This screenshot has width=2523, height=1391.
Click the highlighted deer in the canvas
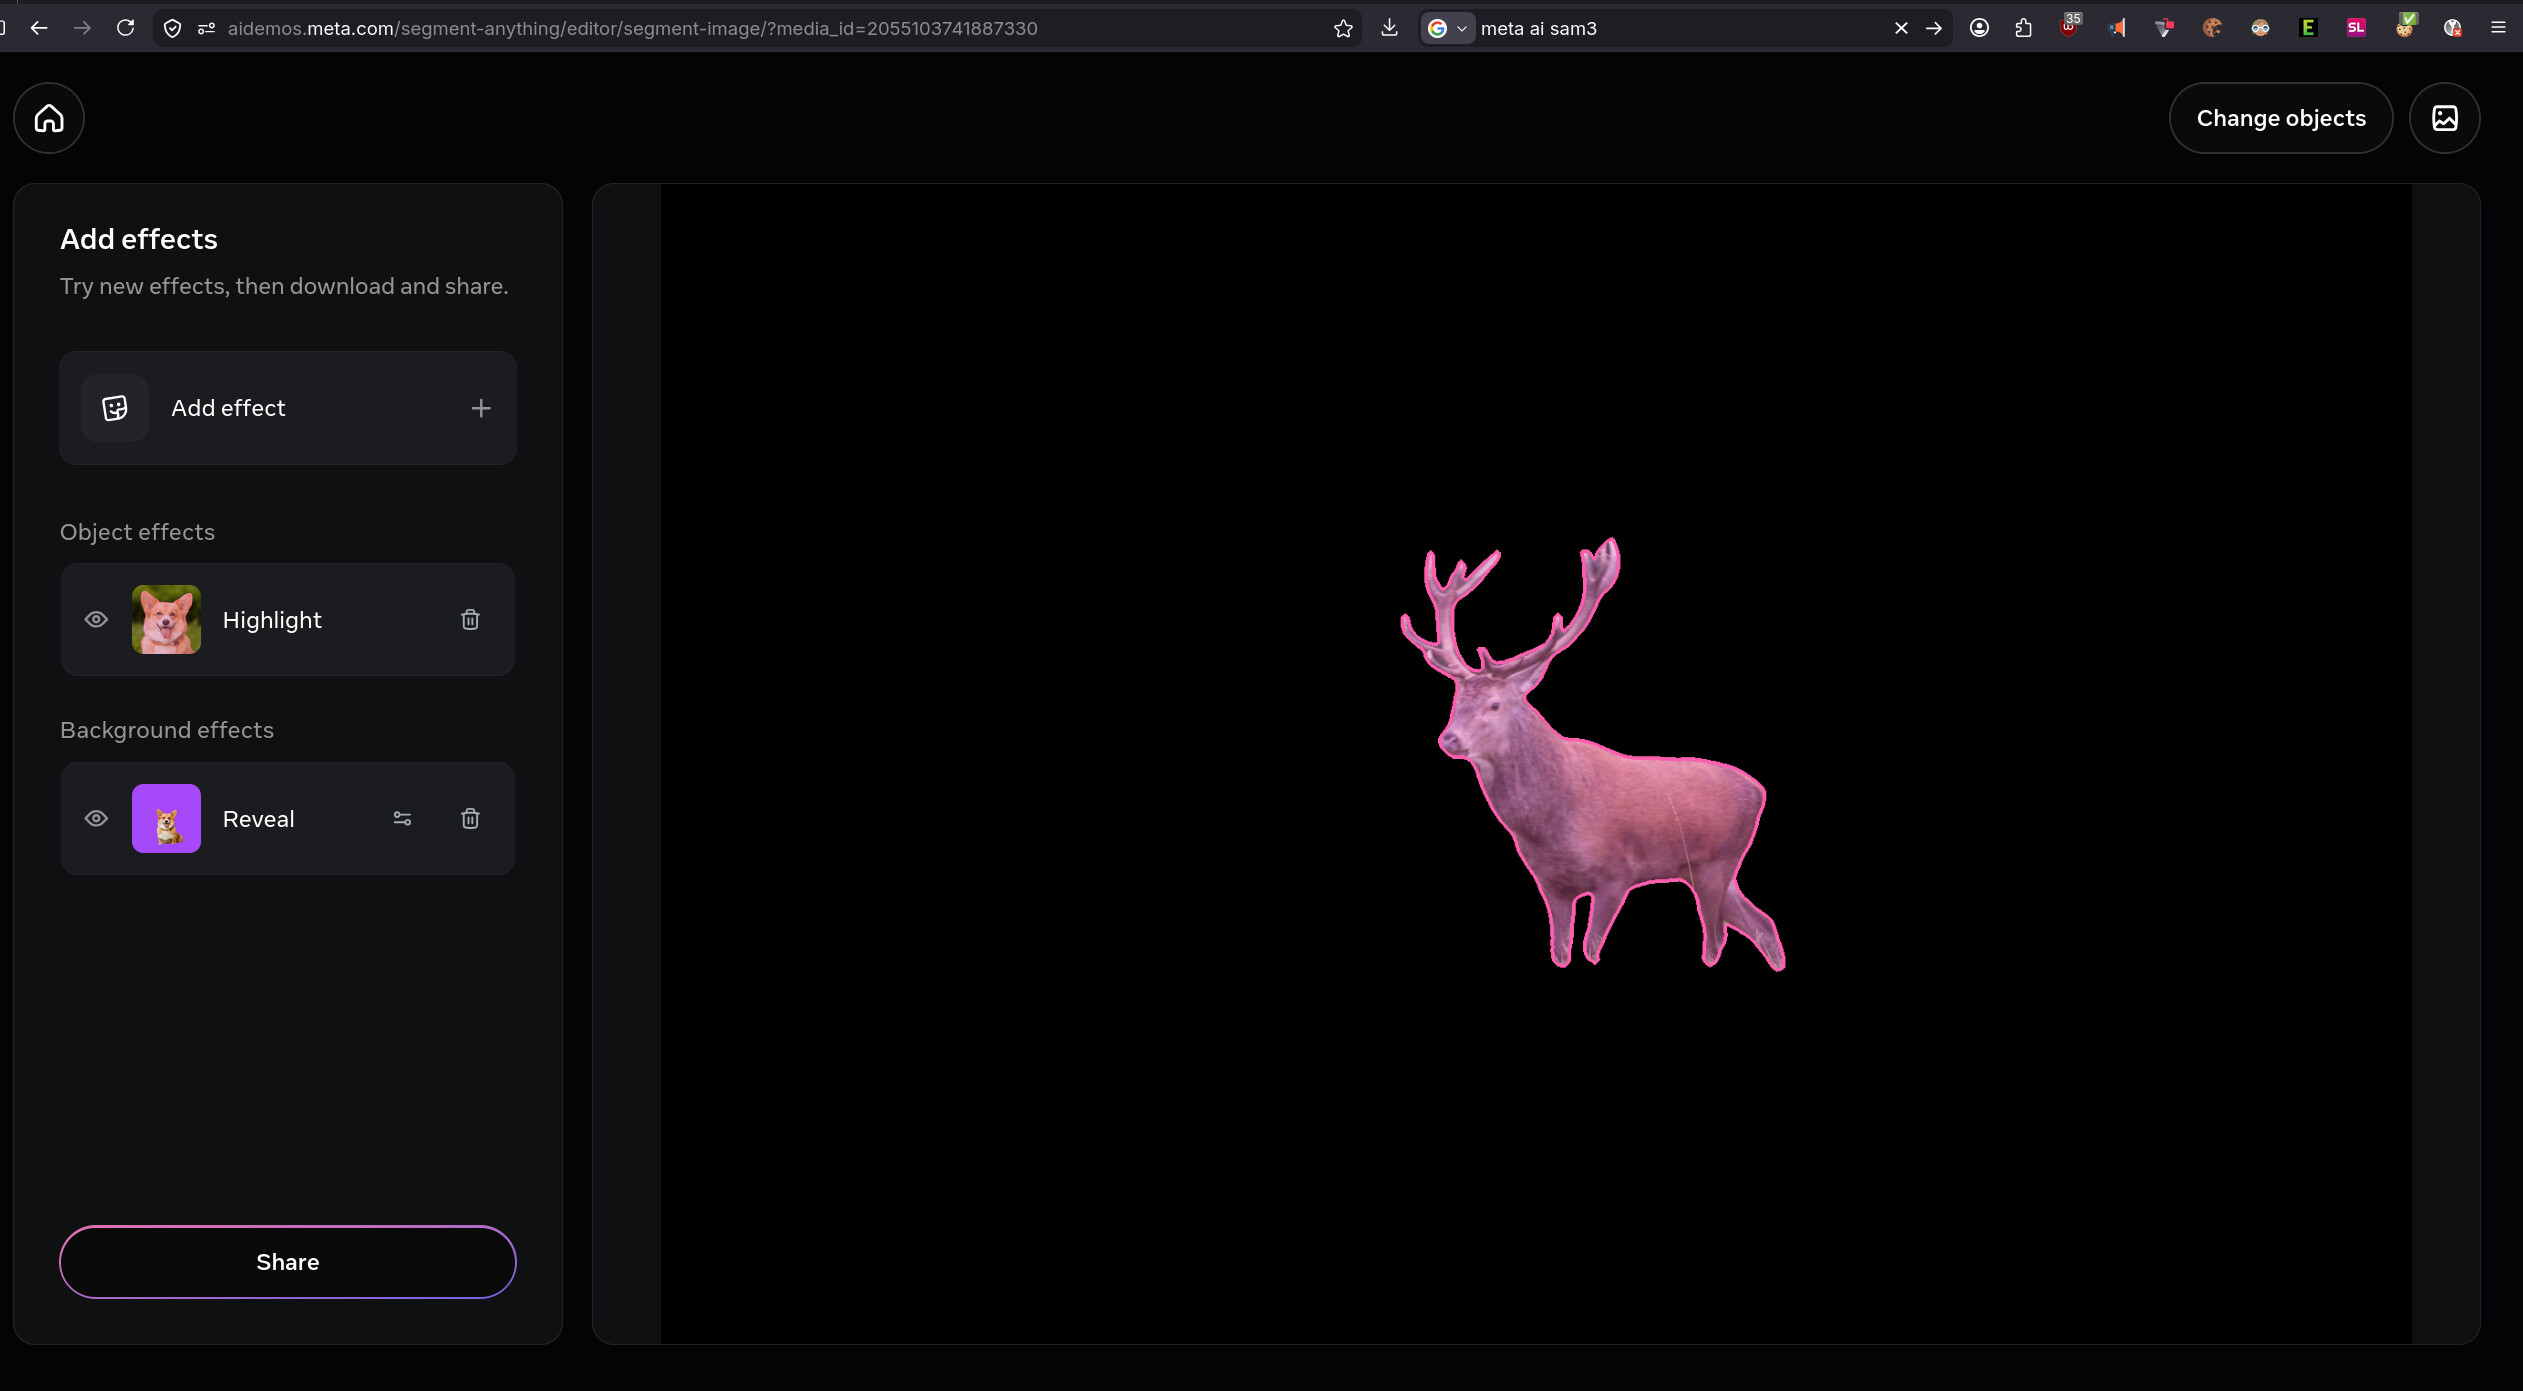point(1620,810)
